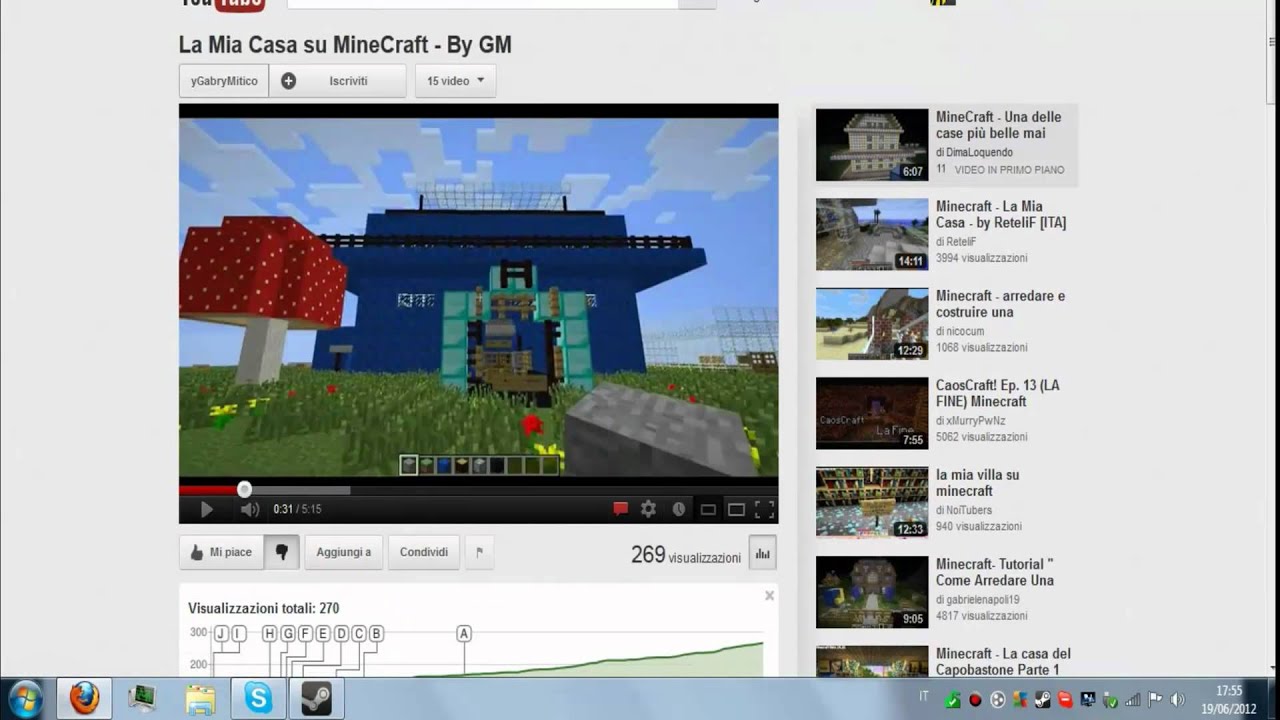
Task: Click the search button next to the search field
Action: [697, 3]
